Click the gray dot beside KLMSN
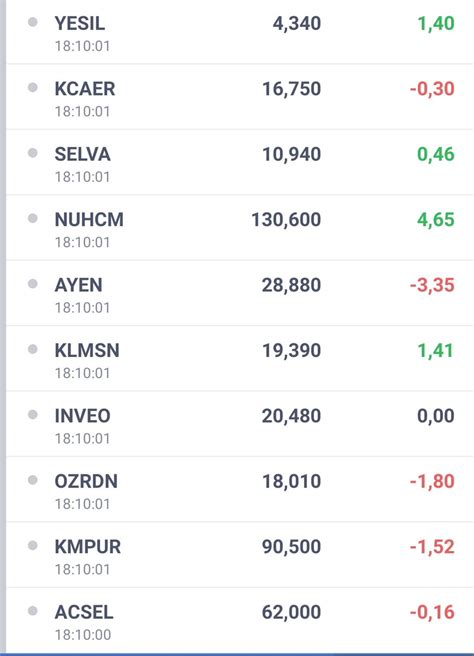This screenshot has width=474, height=656. click(x=33, y=349)
